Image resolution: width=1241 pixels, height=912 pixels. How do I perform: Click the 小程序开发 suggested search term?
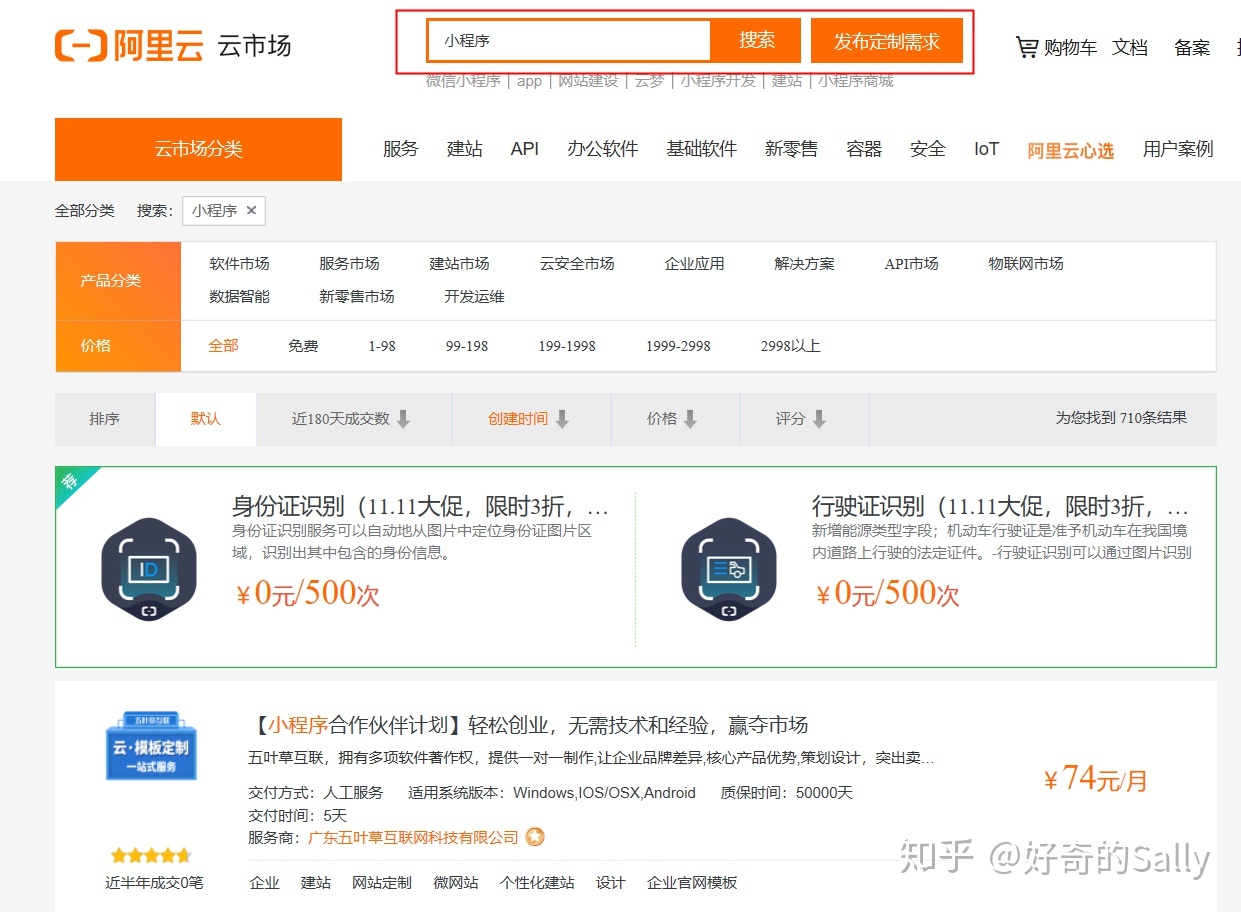tap(718, 81)
